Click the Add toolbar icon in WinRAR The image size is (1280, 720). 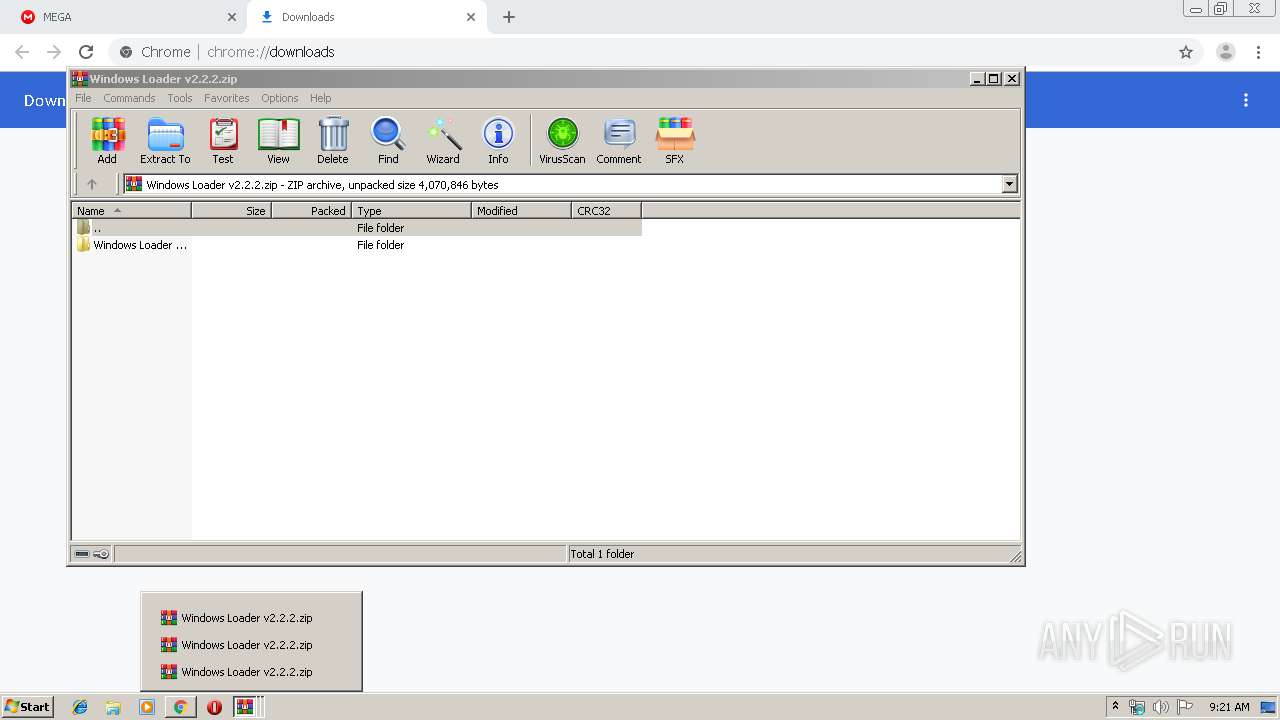(107, 140)
